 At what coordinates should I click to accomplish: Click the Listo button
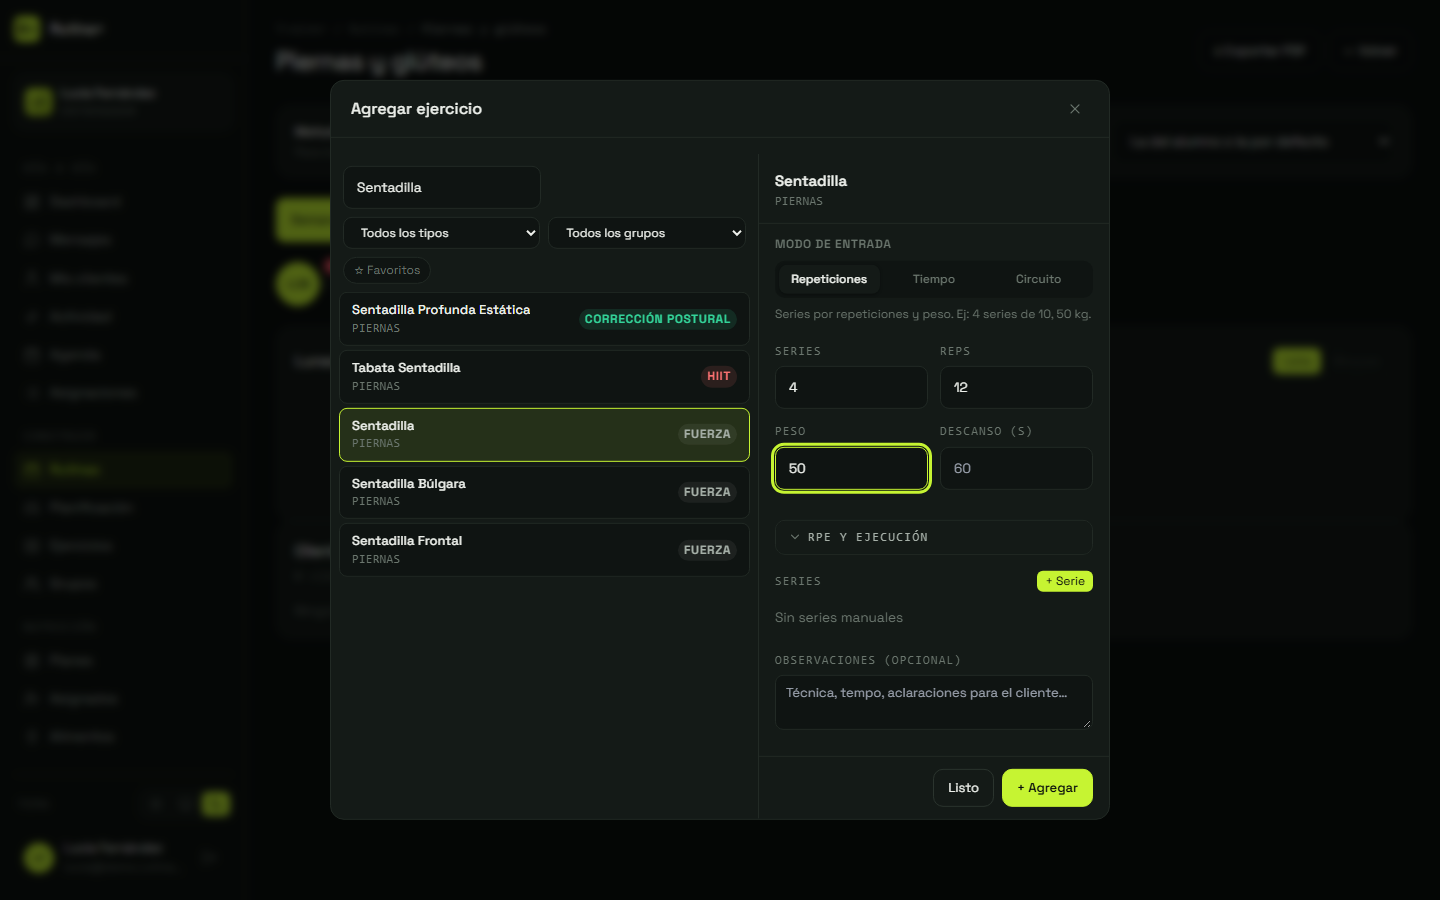963,788
